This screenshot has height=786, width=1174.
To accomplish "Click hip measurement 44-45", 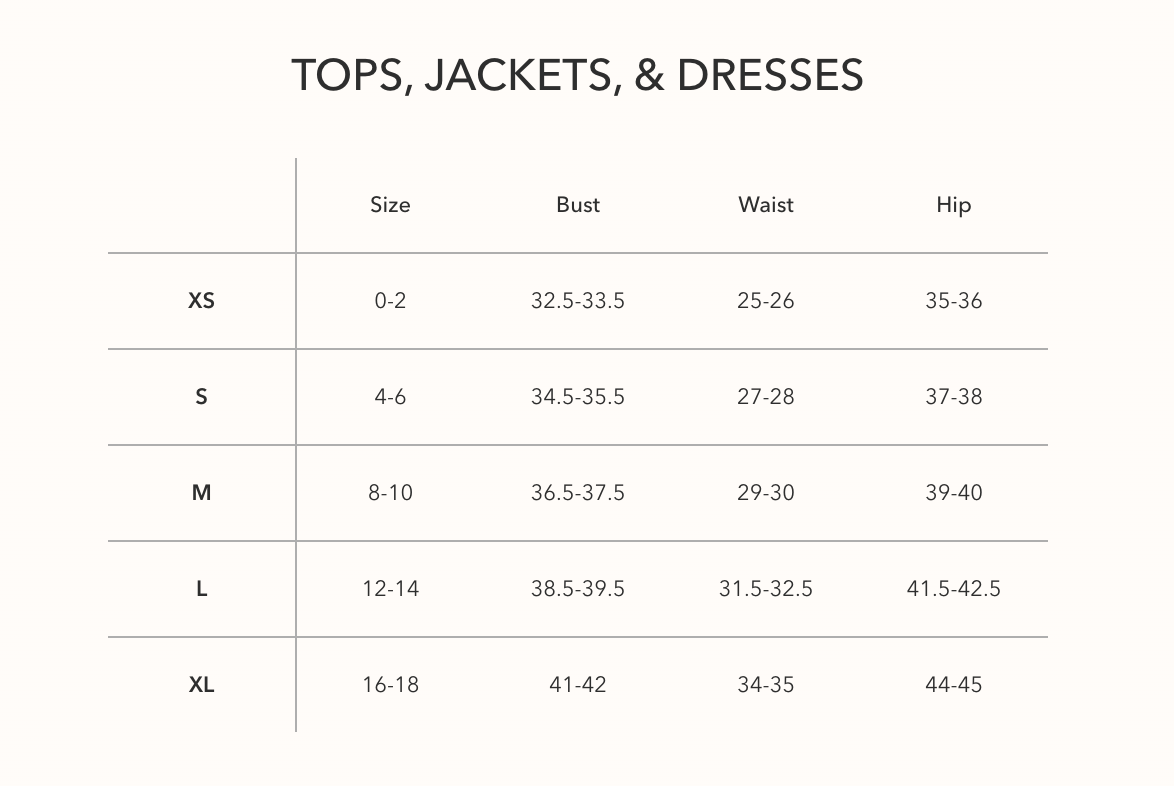I will click(954, 684).
